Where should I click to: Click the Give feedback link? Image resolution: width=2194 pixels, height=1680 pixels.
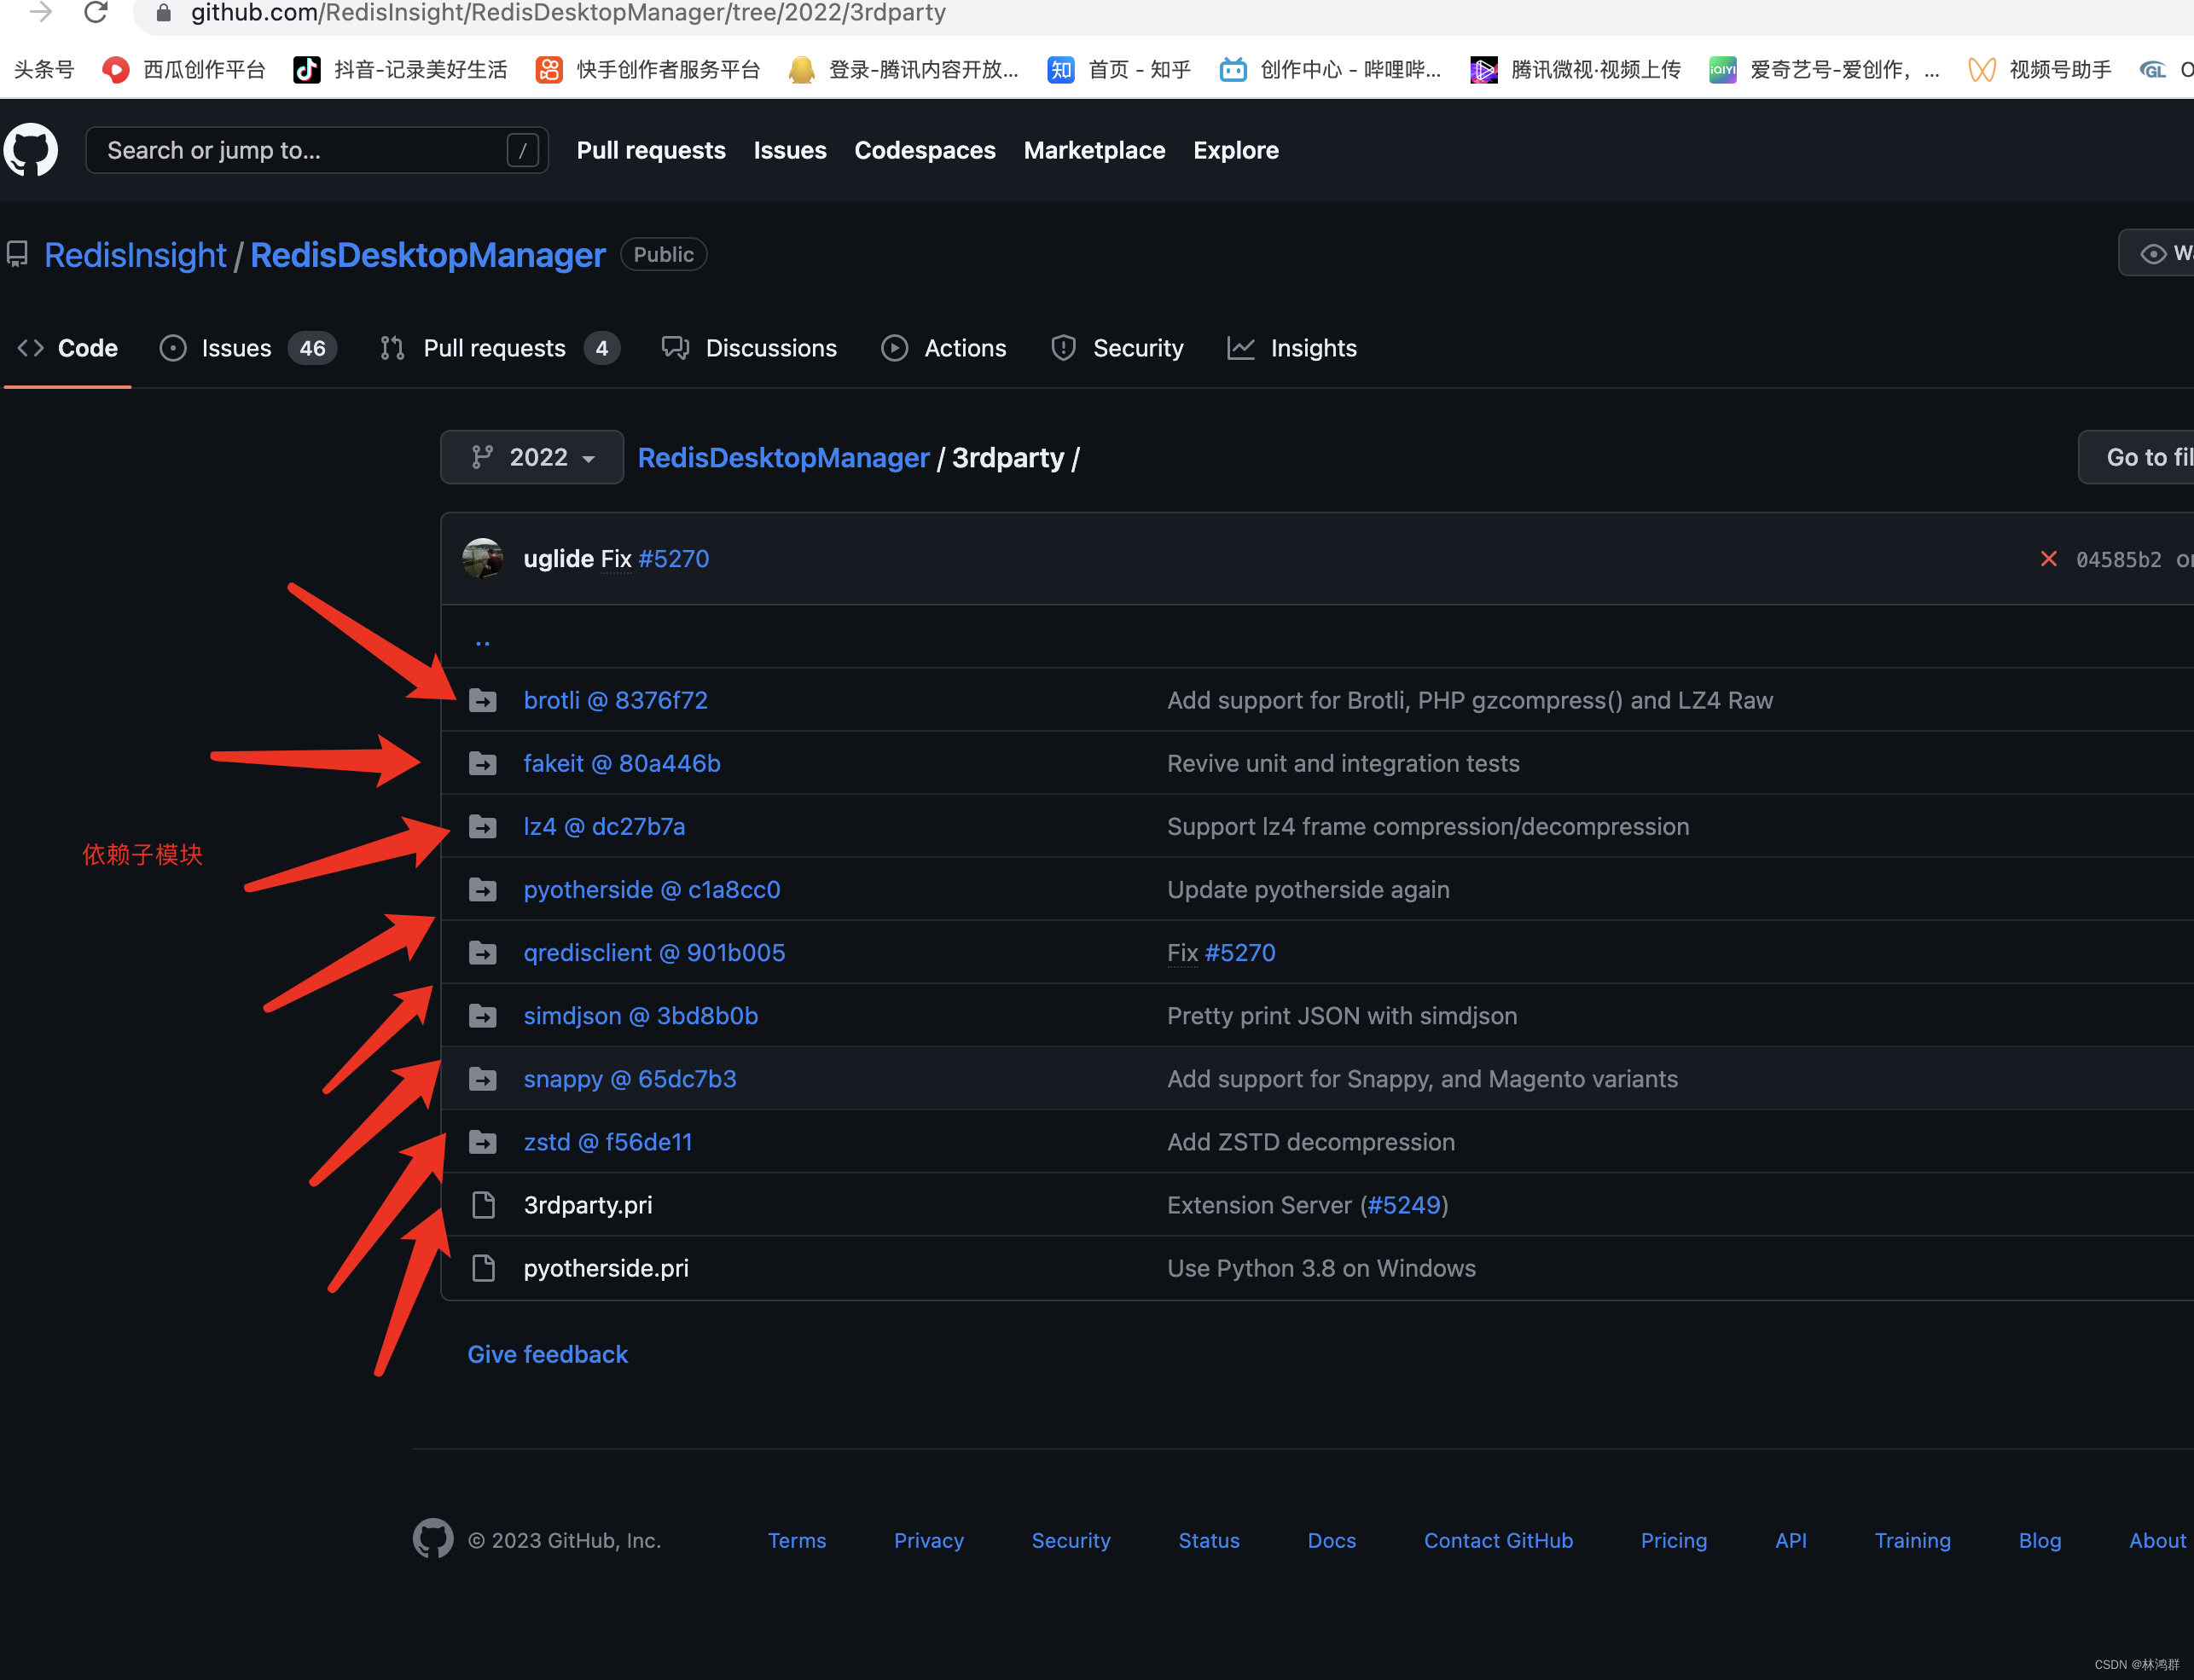tap(548, 1353)
